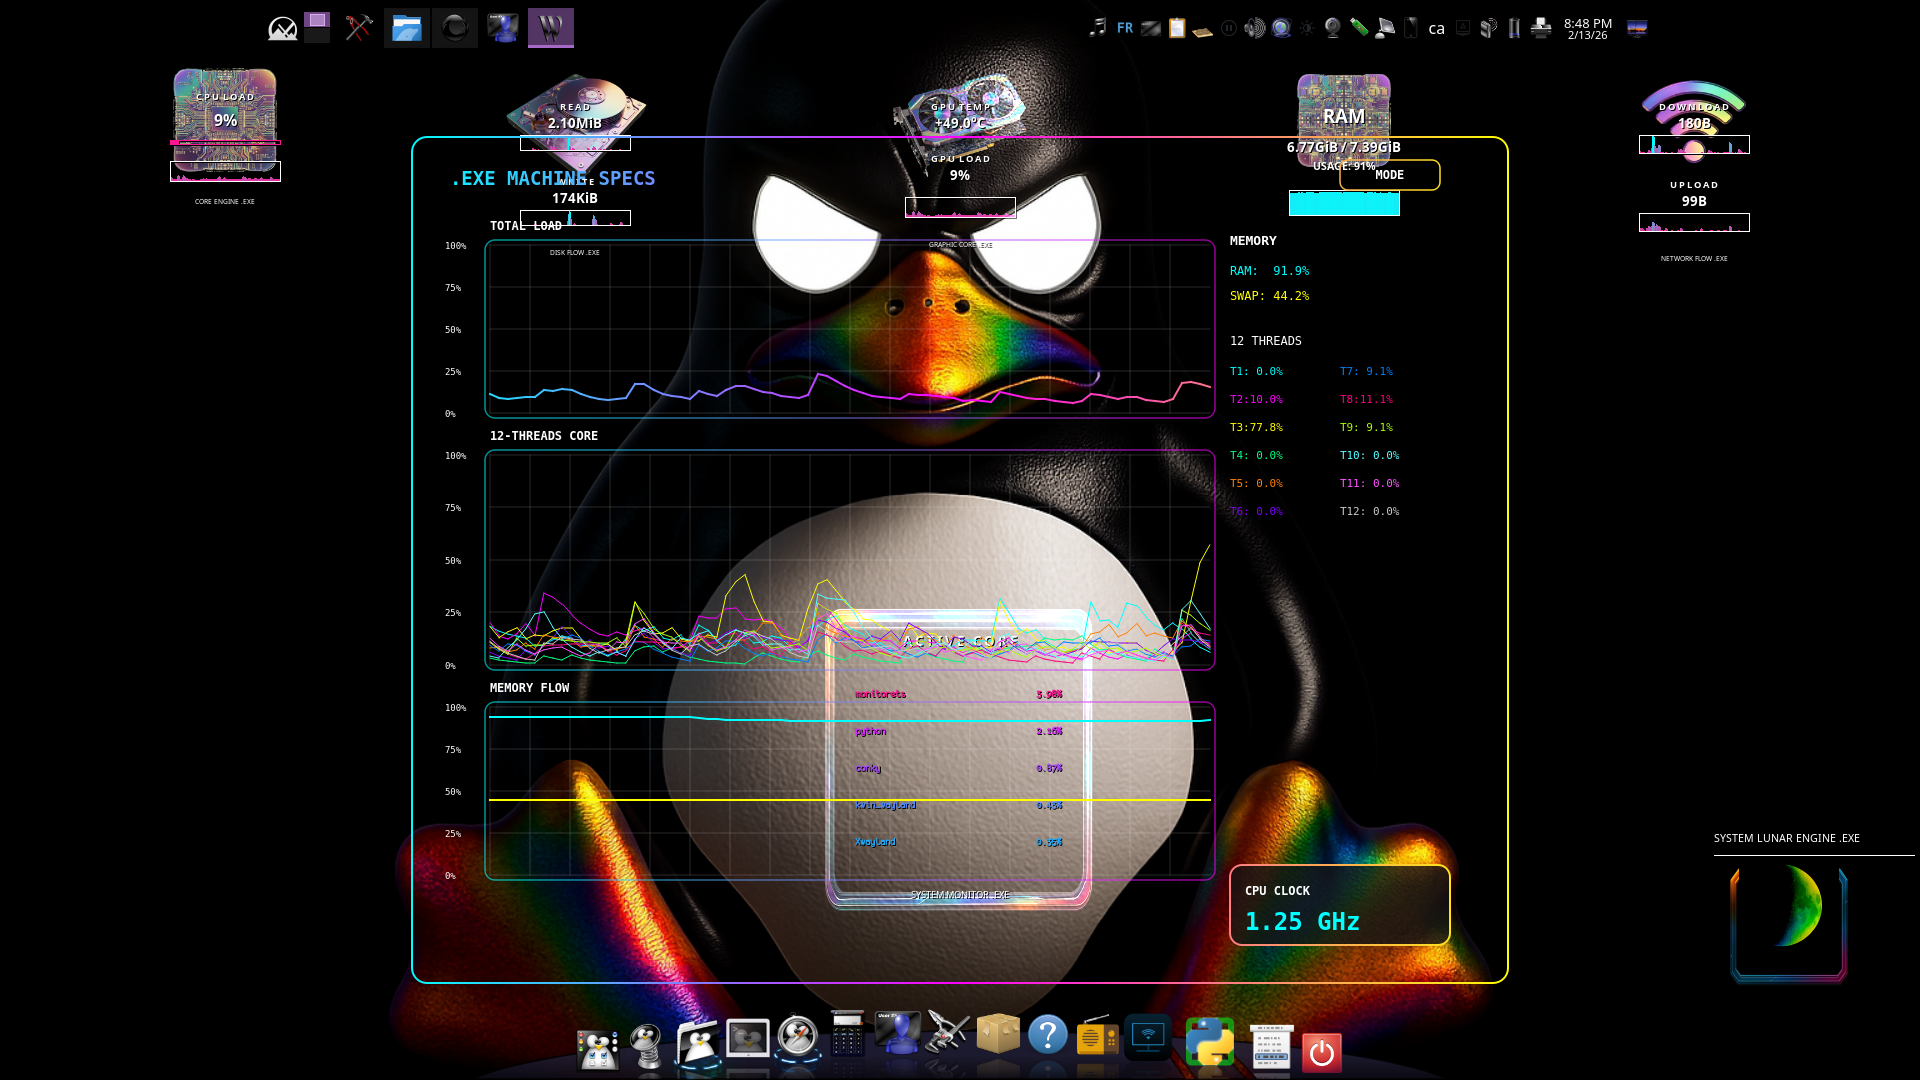Toggle the screen brightness tray icon
This screenshot has height=1080, width=1920.
pyautogui.click(x=1306, y=28)
